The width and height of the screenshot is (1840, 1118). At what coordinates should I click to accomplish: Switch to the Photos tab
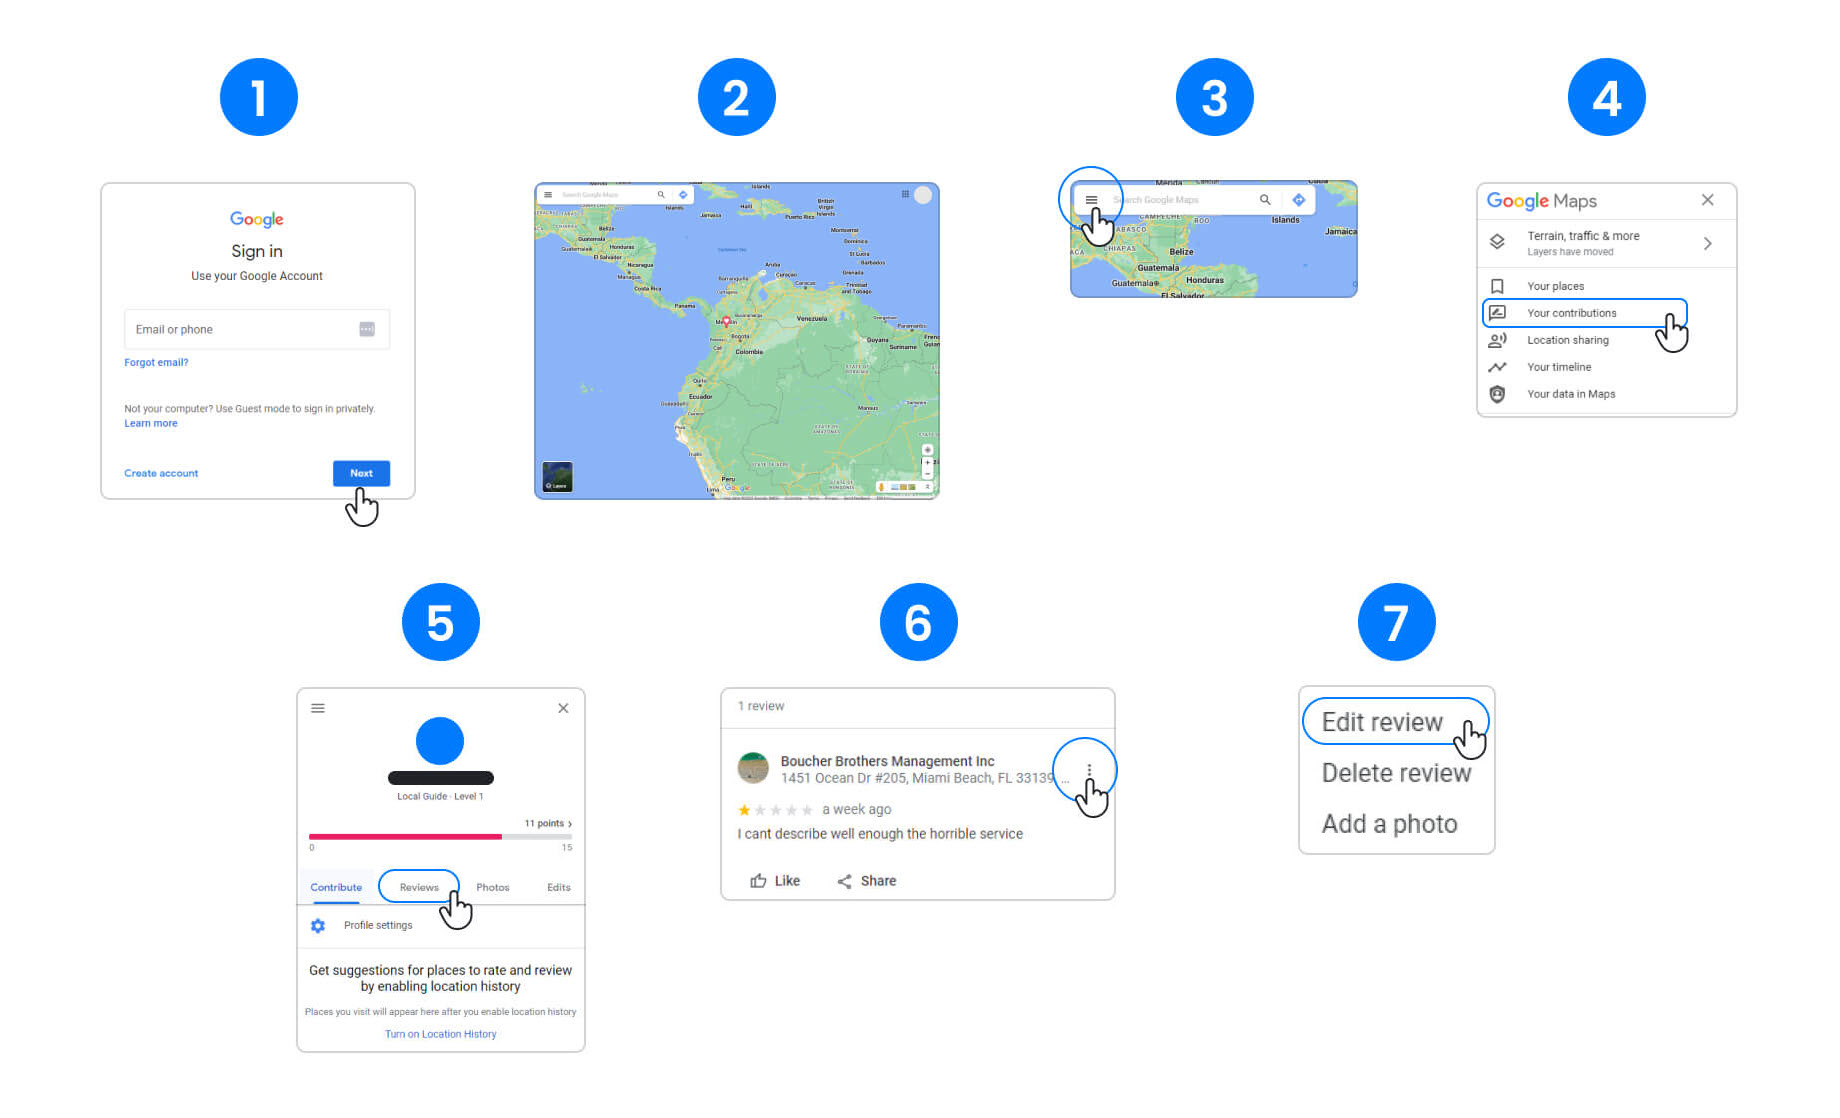pyautogui.click(x=493, y=887)
